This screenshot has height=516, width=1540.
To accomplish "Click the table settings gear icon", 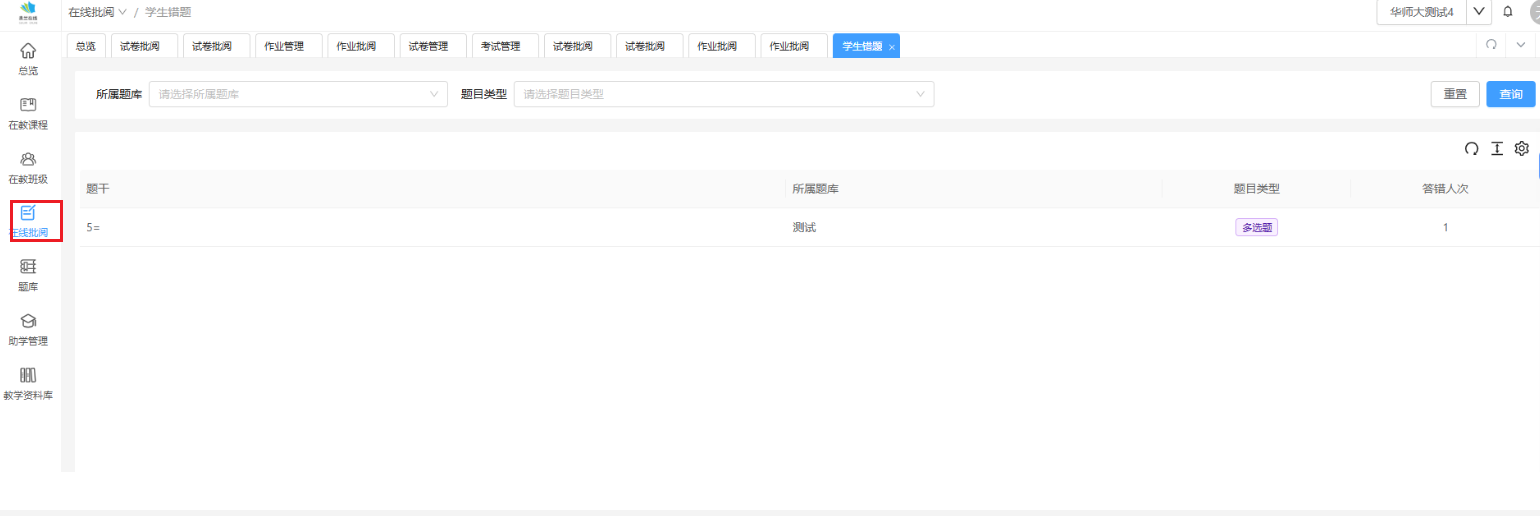I will tap(1521, 148).
